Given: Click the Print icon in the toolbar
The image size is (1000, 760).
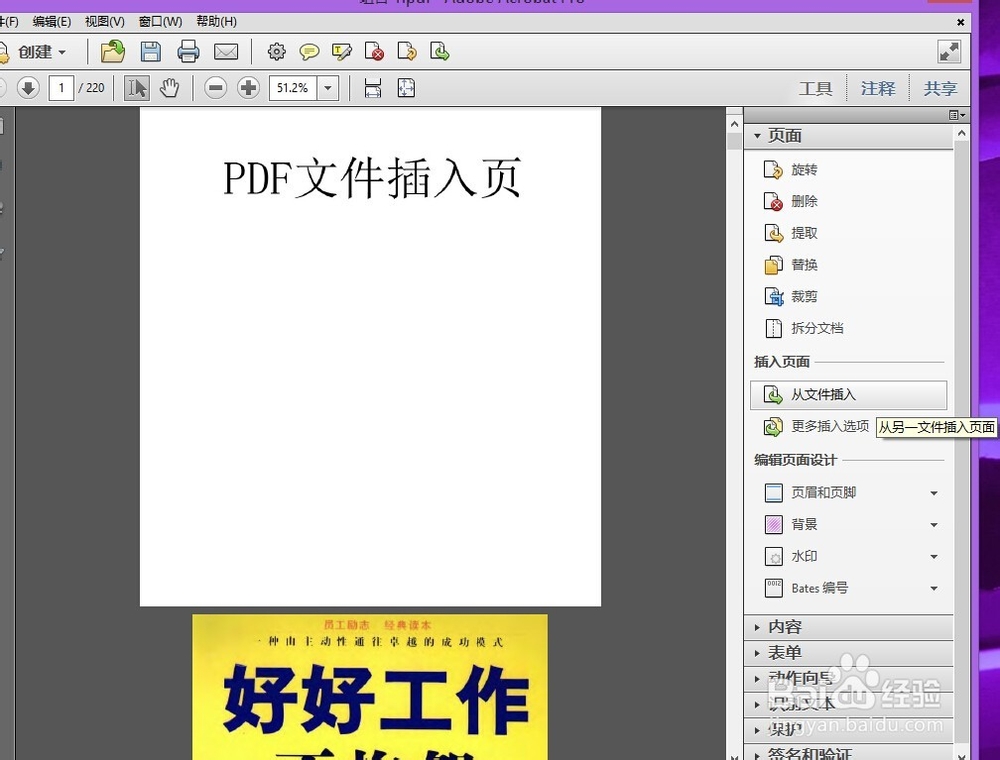Looking at the screenshot, I should point(189,52).
